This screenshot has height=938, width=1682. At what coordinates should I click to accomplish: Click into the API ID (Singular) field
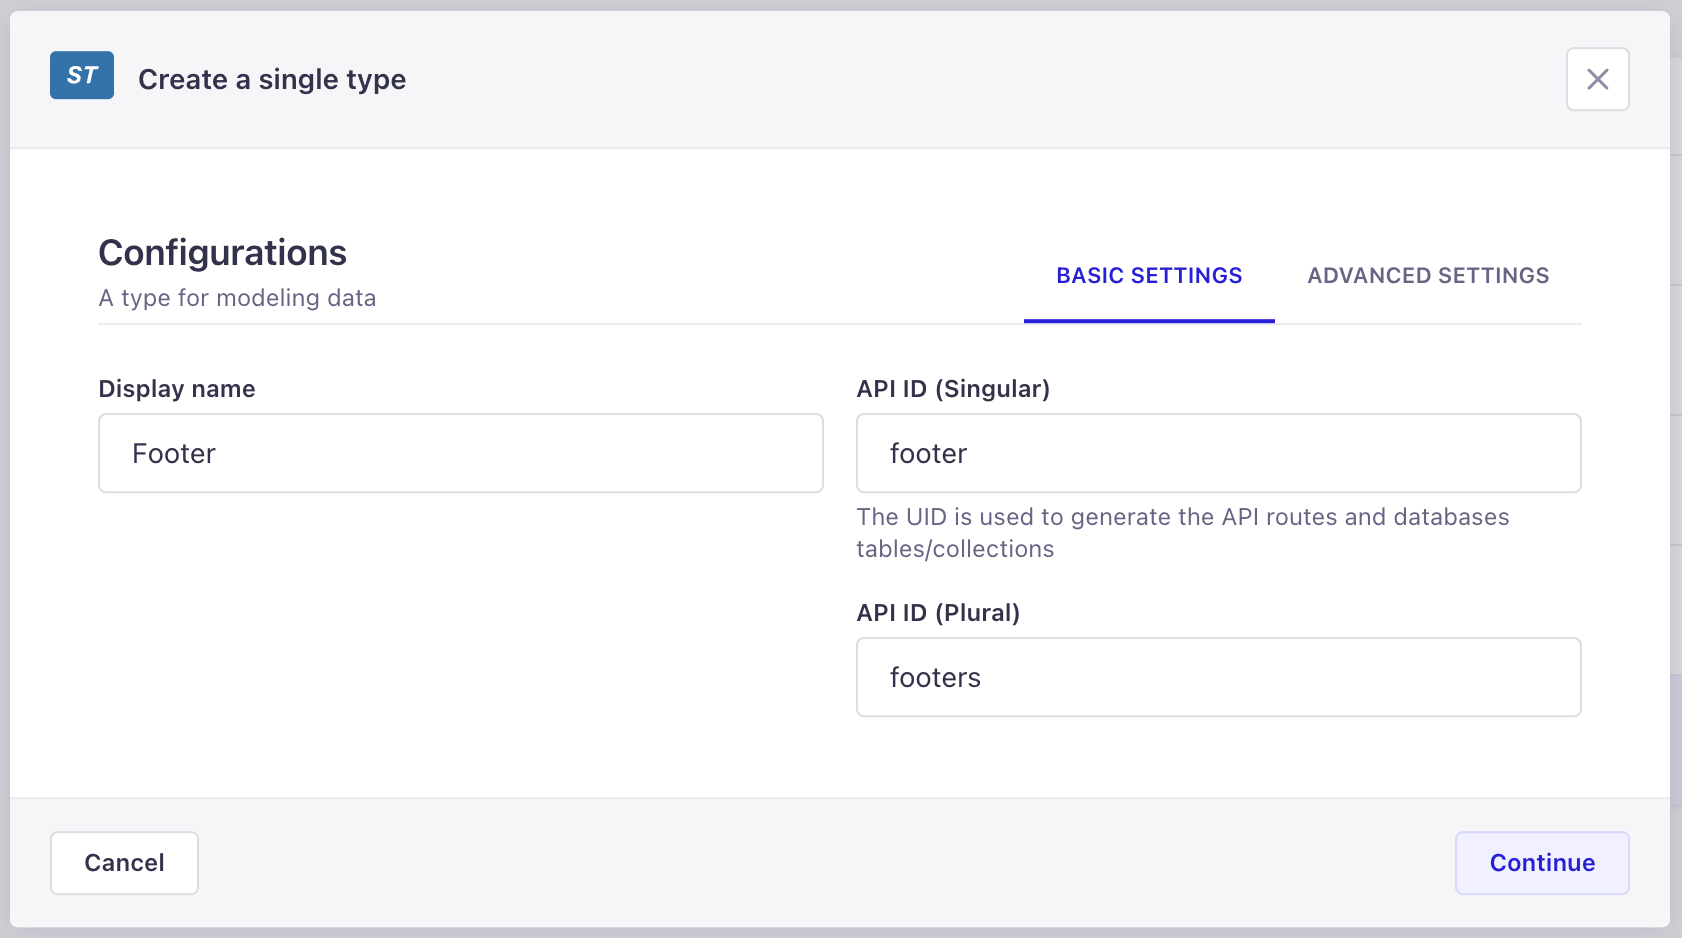[1218, 453]
